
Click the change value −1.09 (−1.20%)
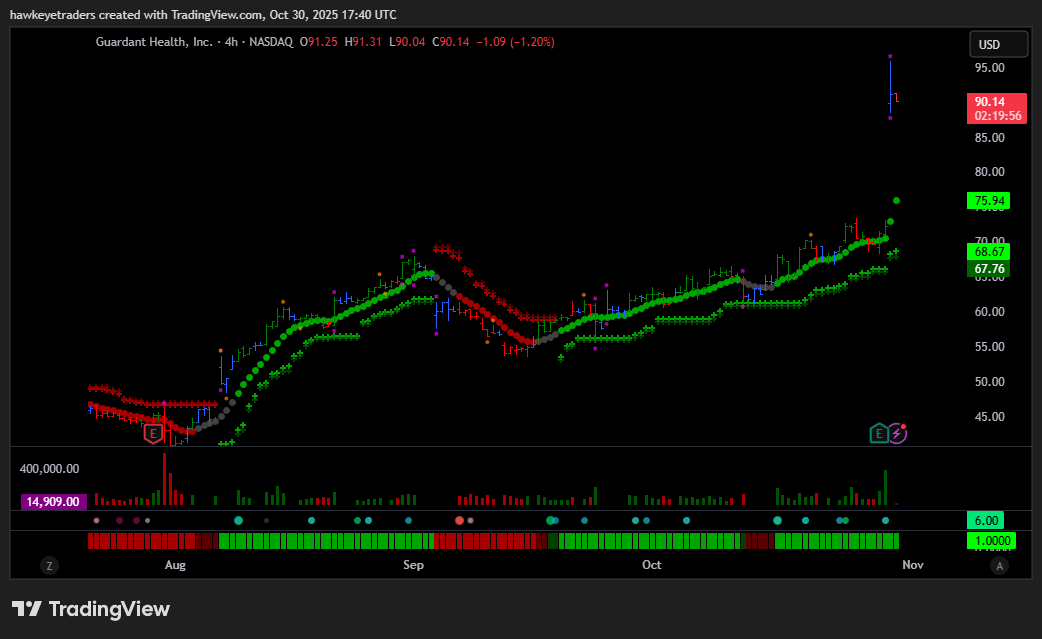click(516, 42)
